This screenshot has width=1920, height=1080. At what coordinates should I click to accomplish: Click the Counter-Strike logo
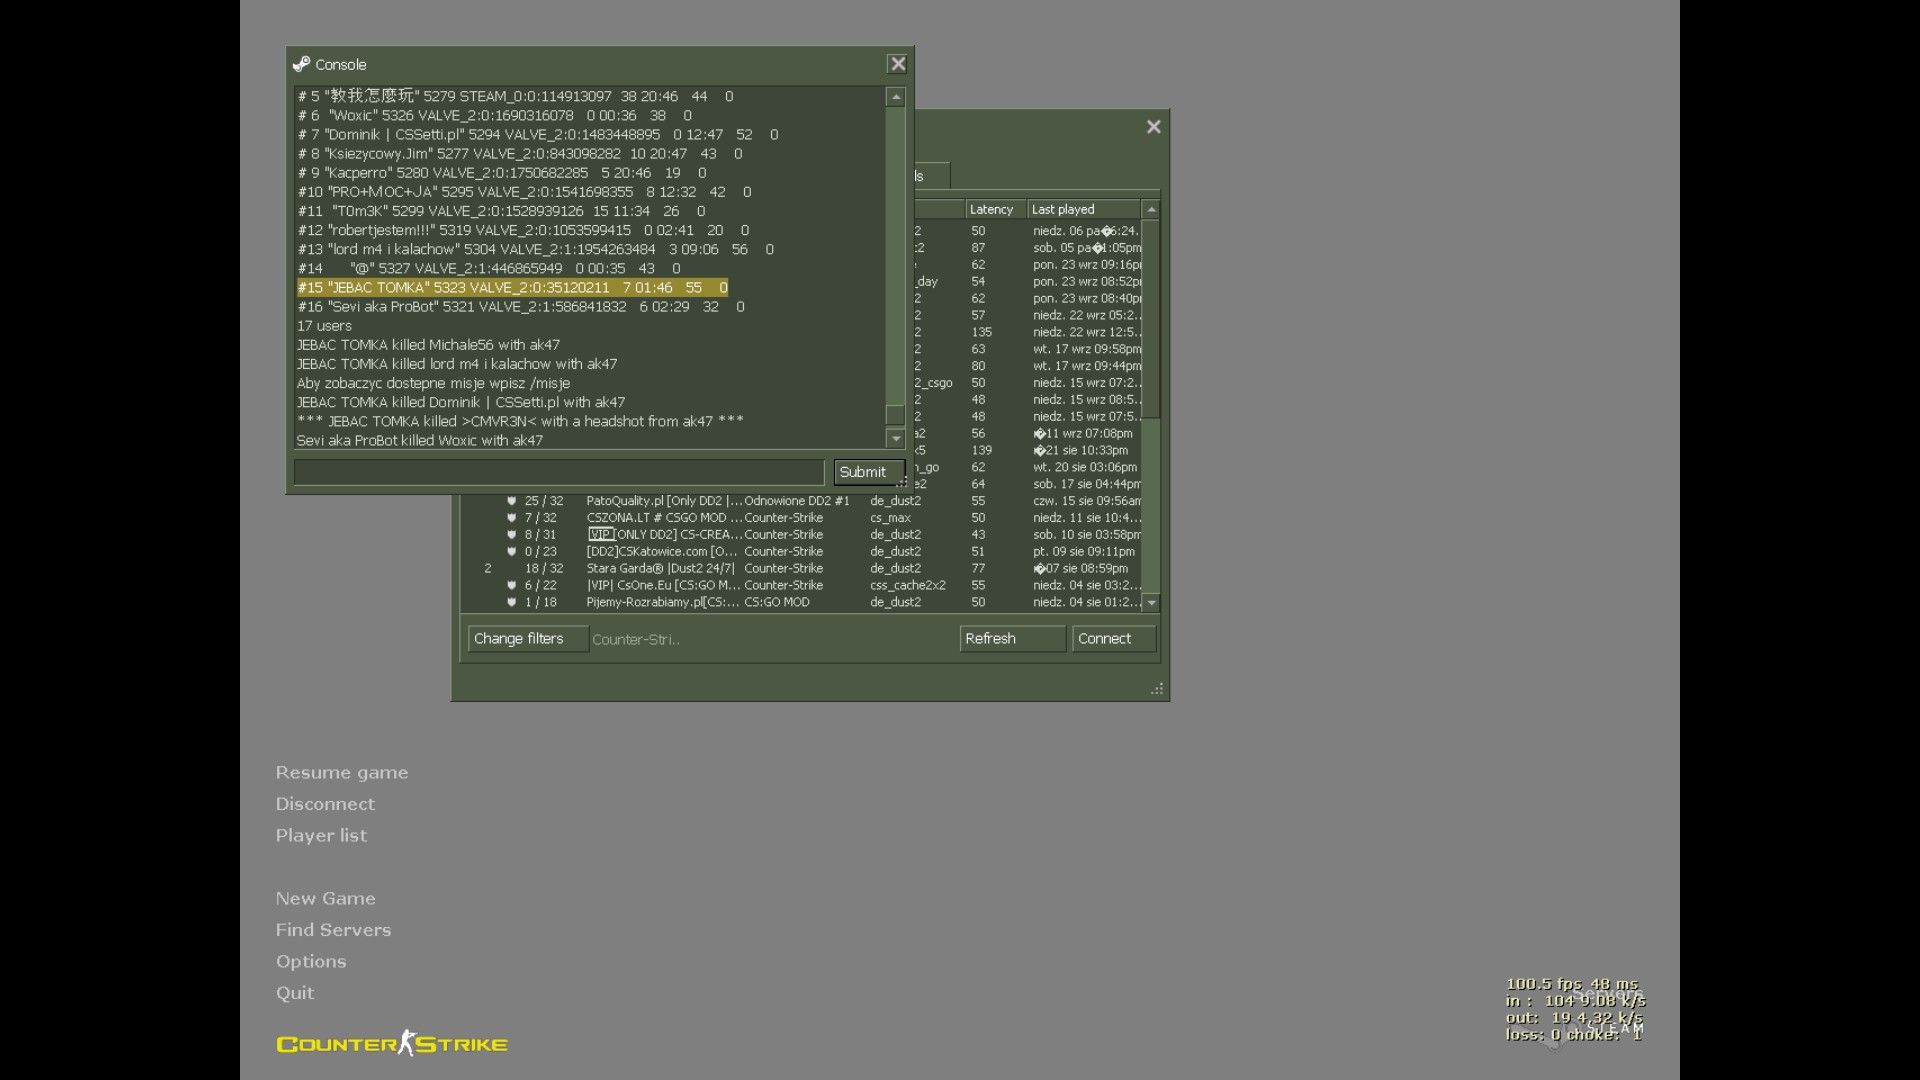392,1044
